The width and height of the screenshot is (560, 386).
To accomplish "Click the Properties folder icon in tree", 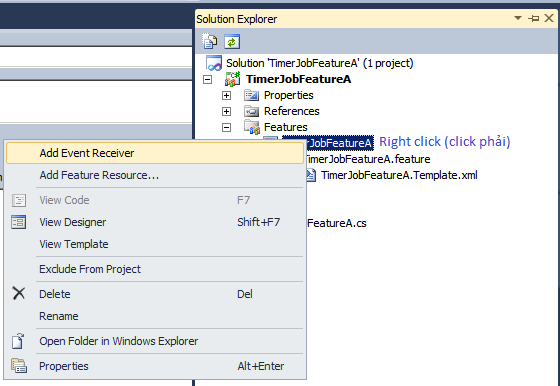I will pos(251,95).
